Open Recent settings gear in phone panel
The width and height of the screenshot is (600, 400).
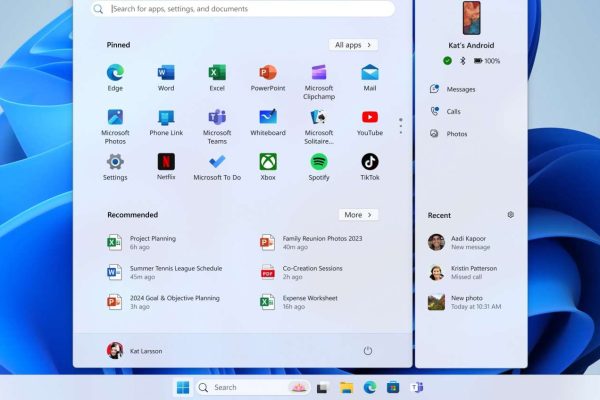tap(510, 215)
